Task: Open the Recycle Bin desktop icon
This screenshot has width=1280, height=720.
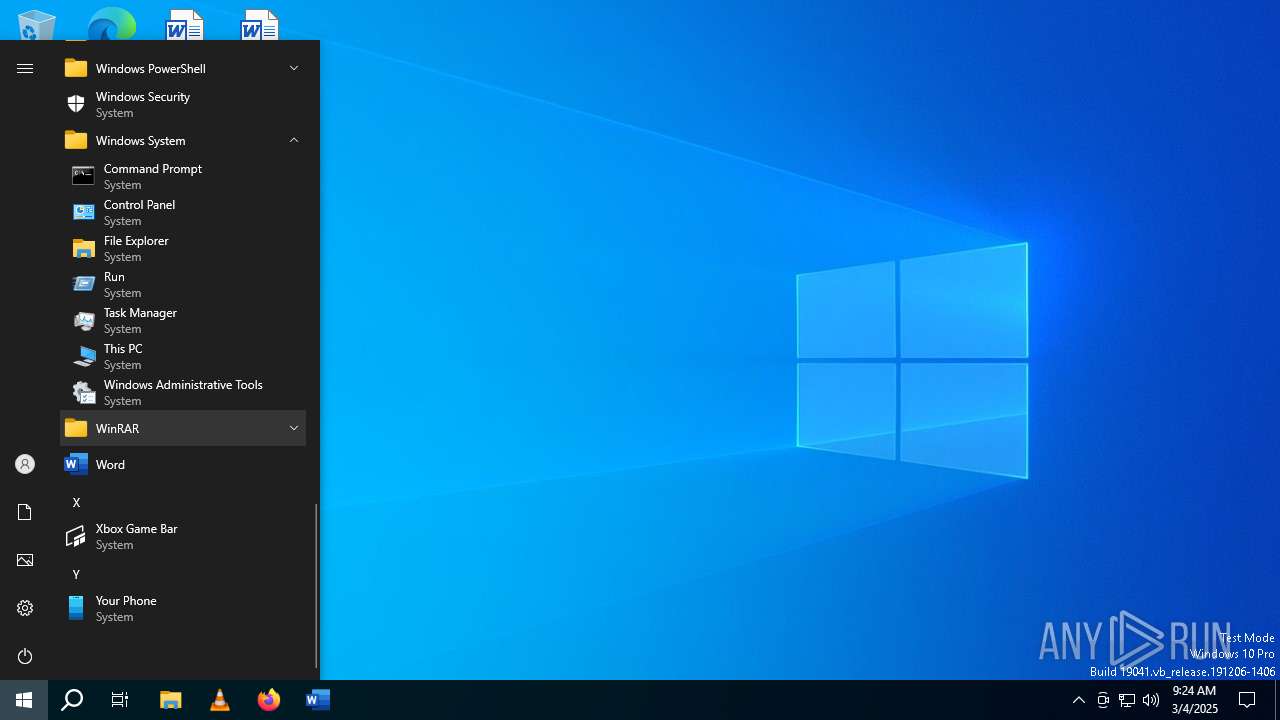Action: [x=37, y=24]
